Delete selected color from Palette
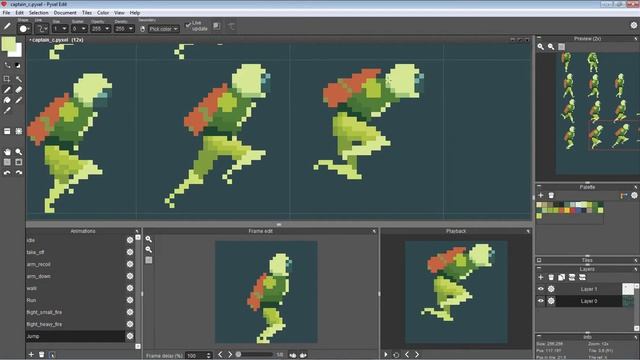This screenshot has height=360, width=640. (551, 195)
